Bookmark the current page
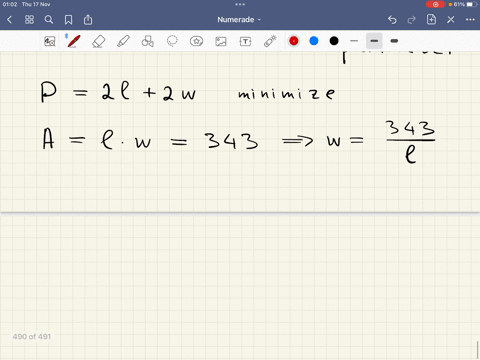The image size is (480, 360). (x=68, y=20)
